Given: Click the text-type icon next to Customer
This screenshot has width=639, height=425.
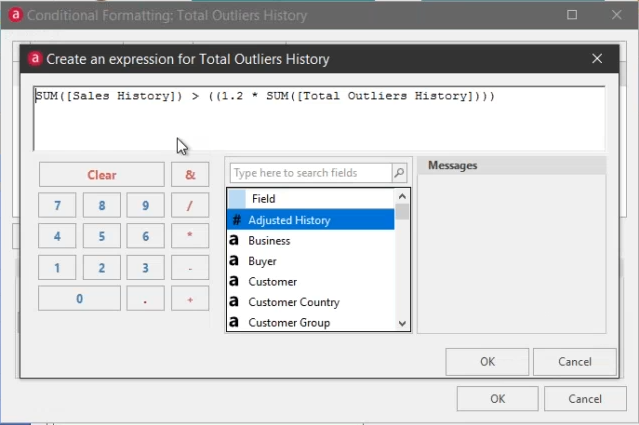Looking at the screenshot, I should (x=234, y=281).
